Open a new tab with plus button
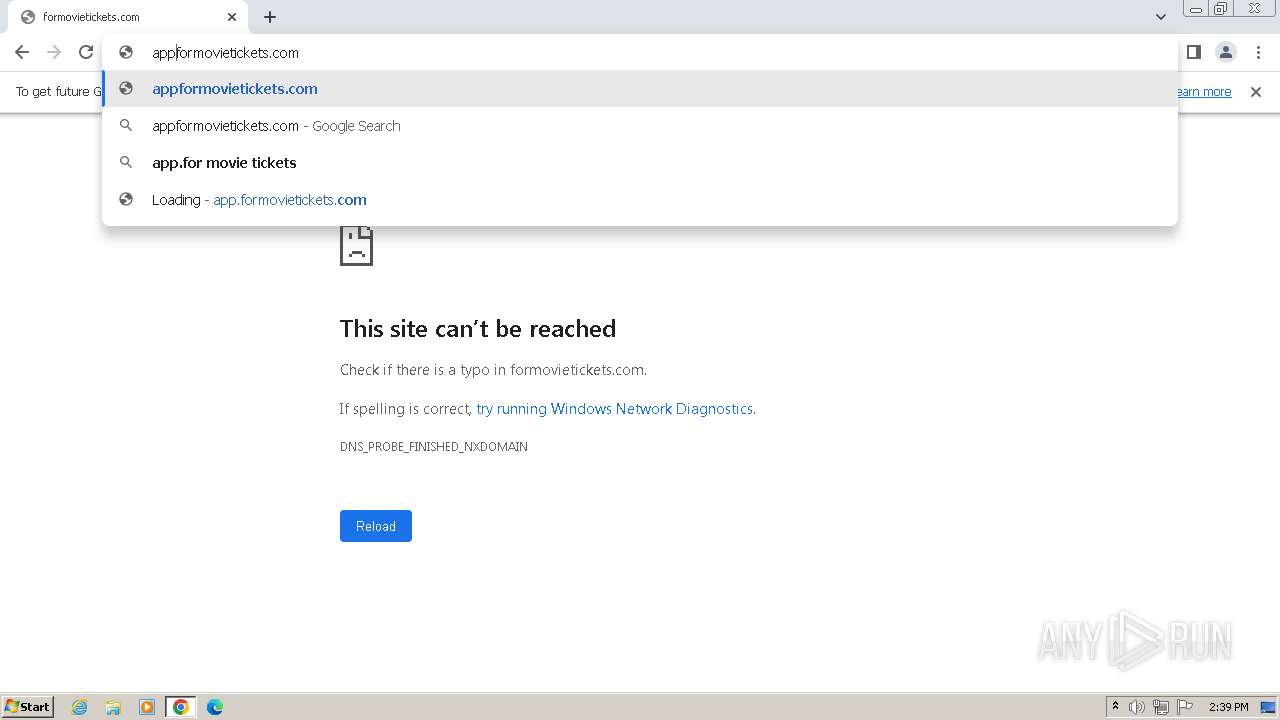 (x=270, y=17)
